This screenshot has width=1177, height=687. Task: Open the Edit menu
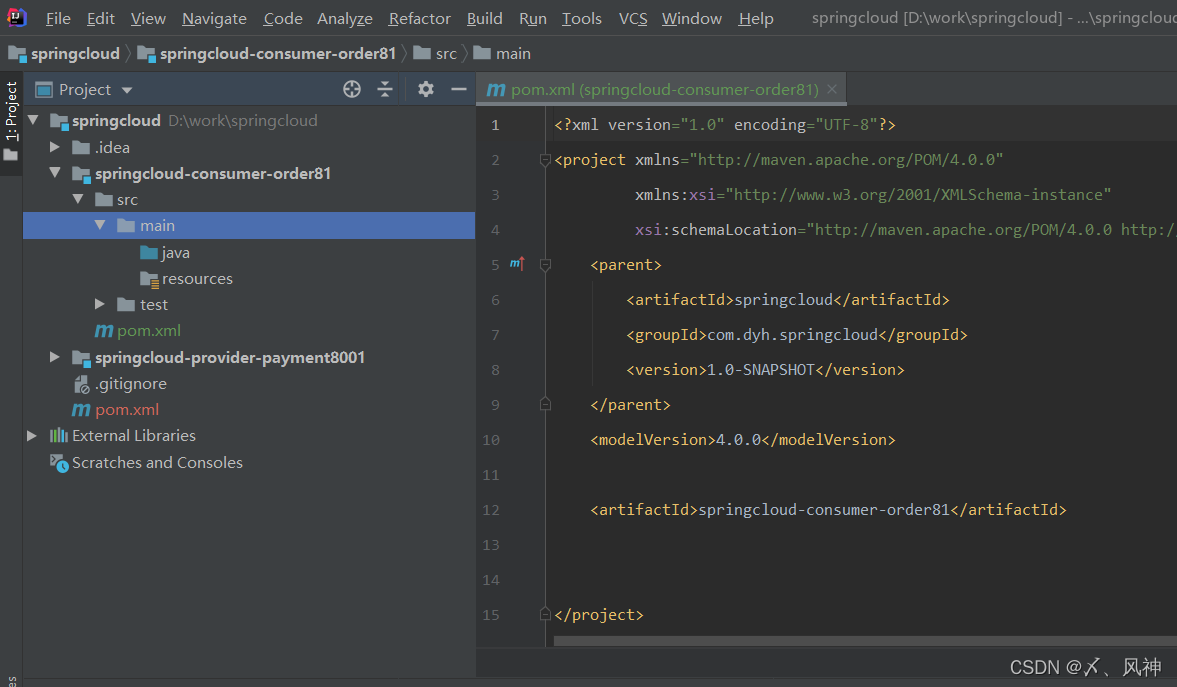pyautogui.click(x=101, y=18)
